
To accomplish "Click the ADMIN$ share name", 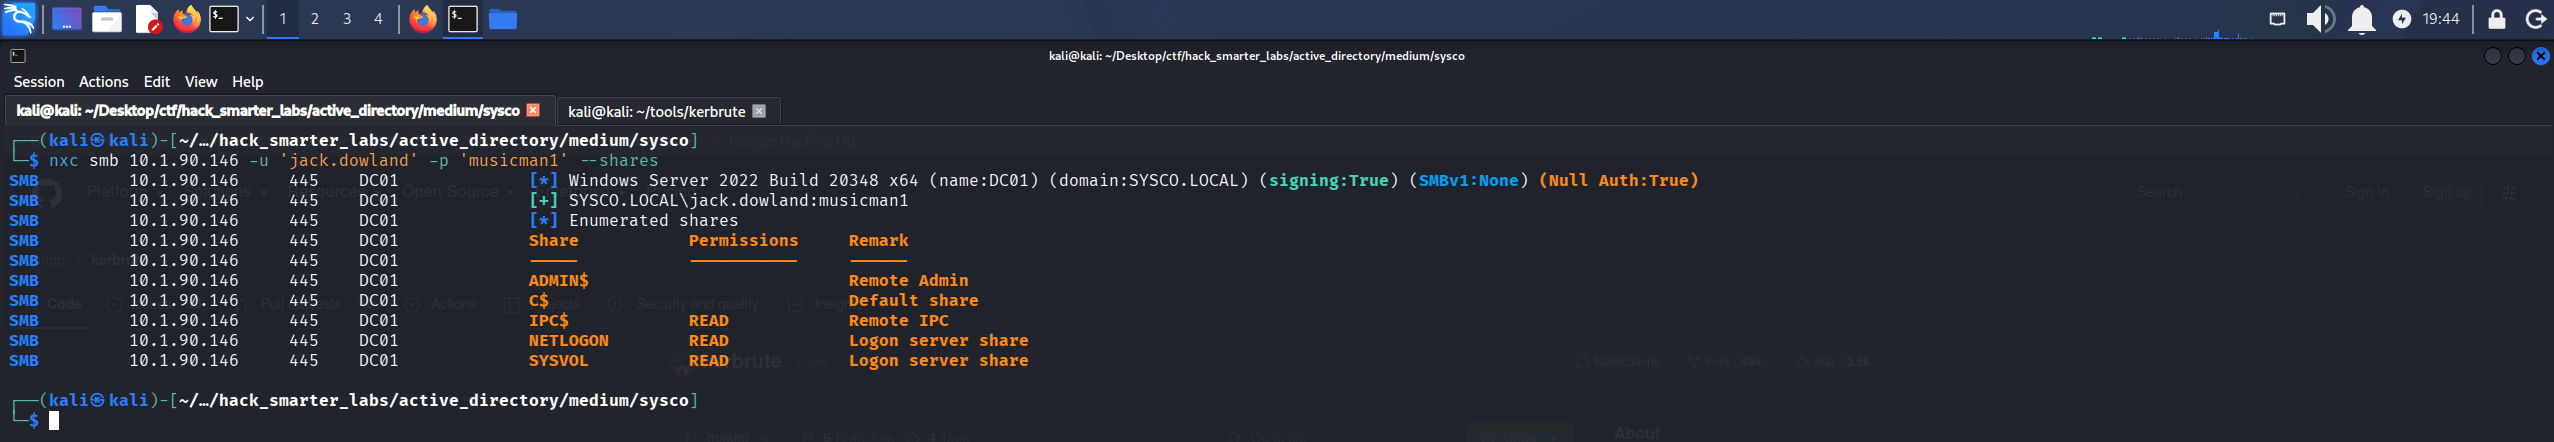I will coord(558,280).
